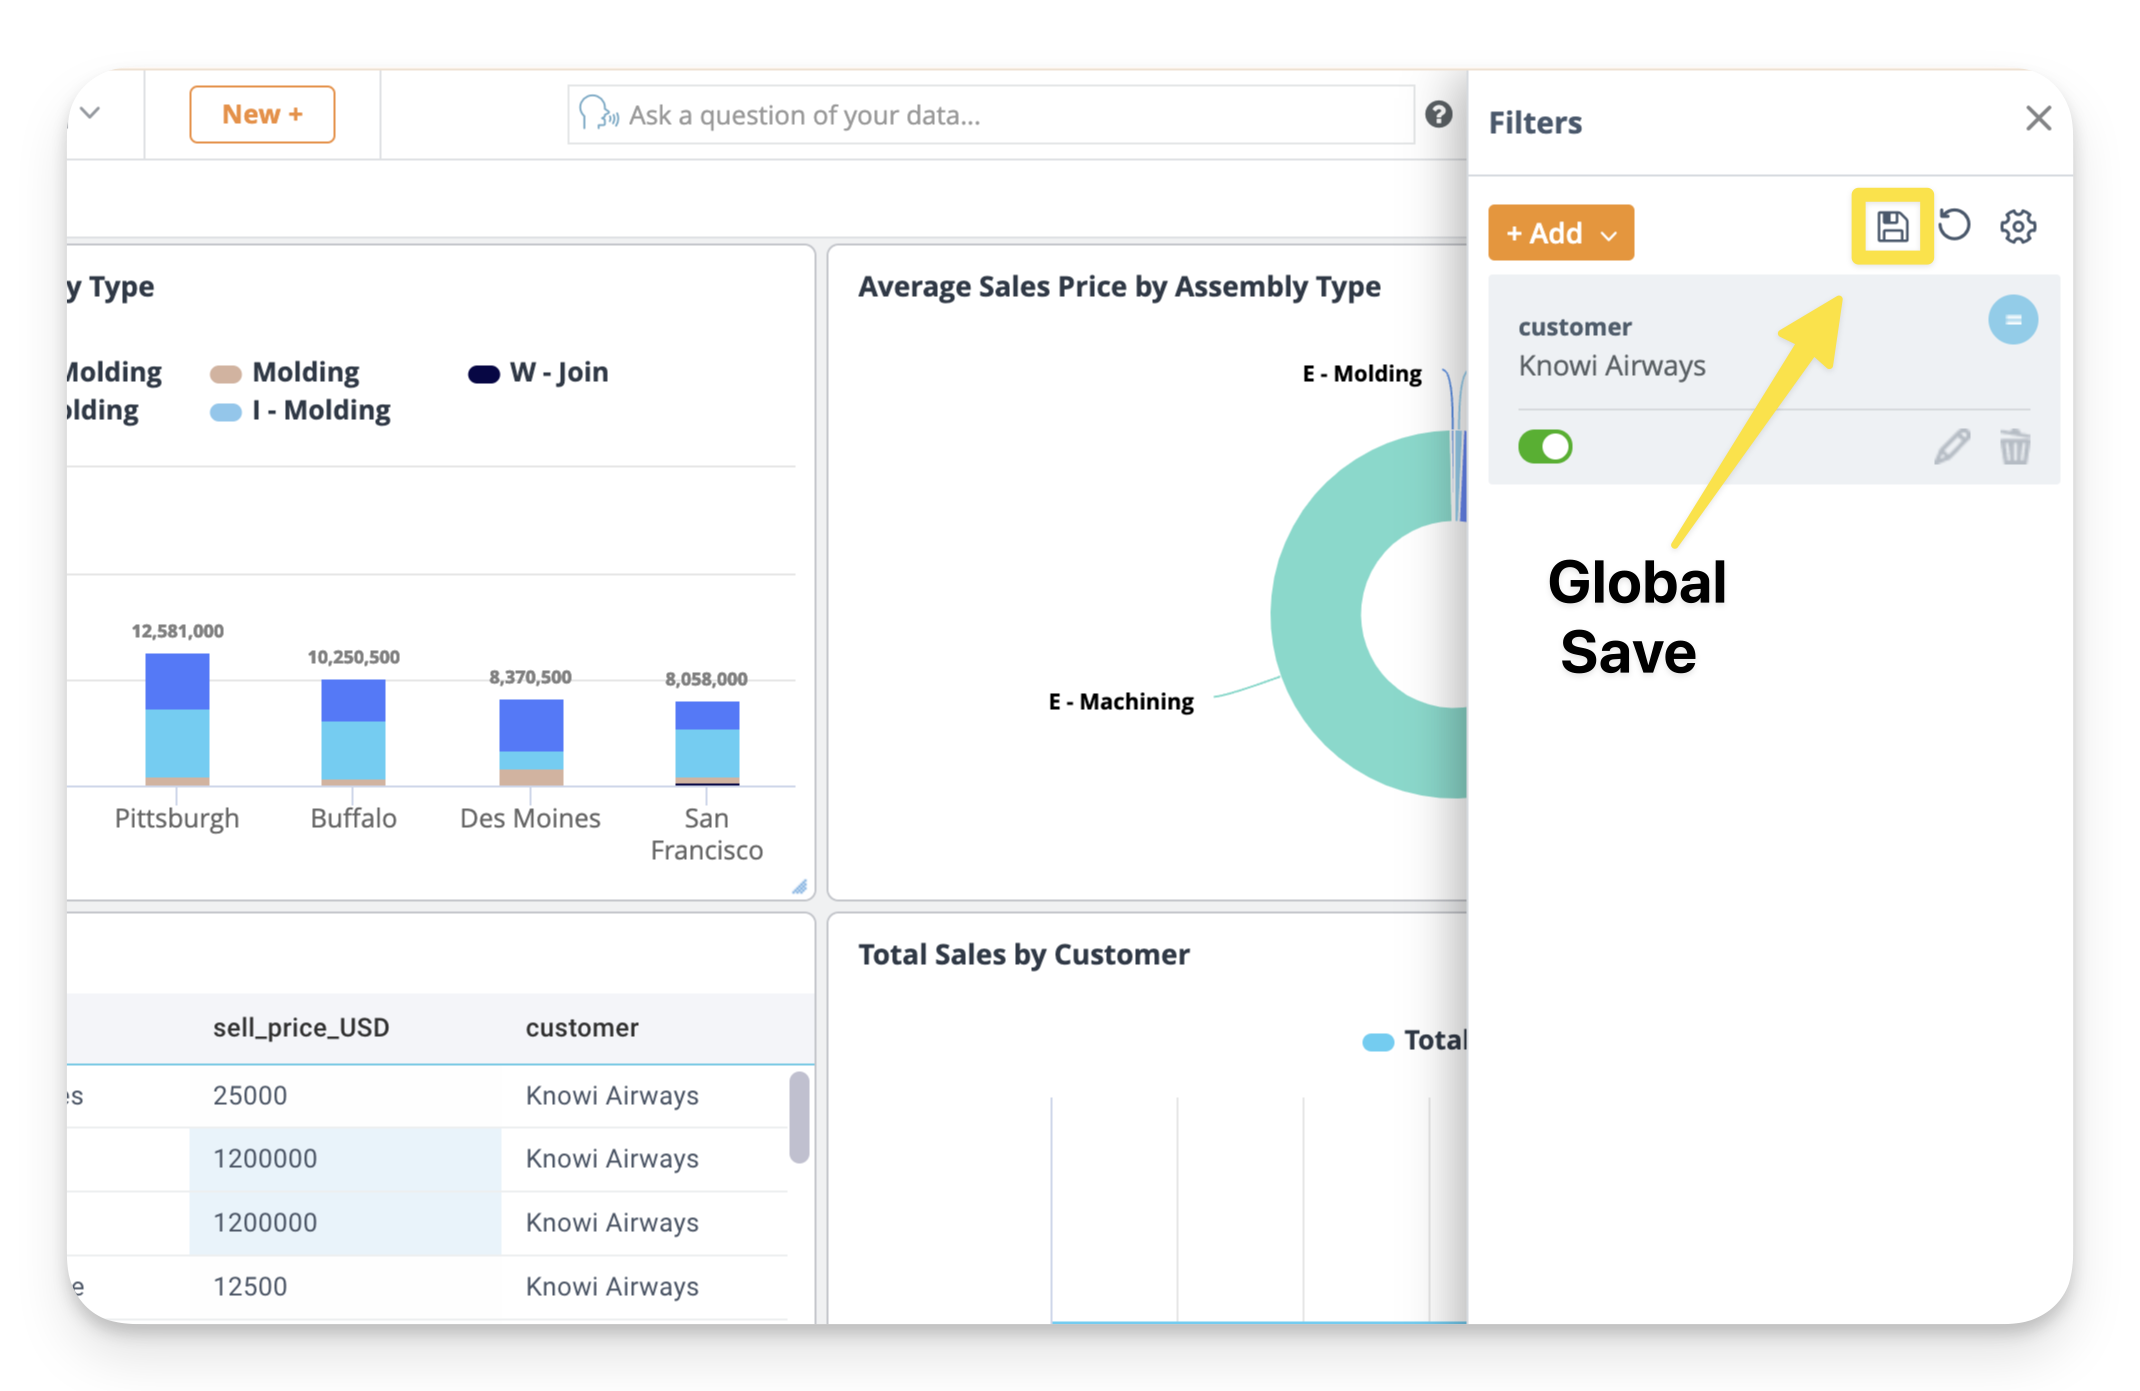Delete the customer filter with trash icon

[2014, 446]
